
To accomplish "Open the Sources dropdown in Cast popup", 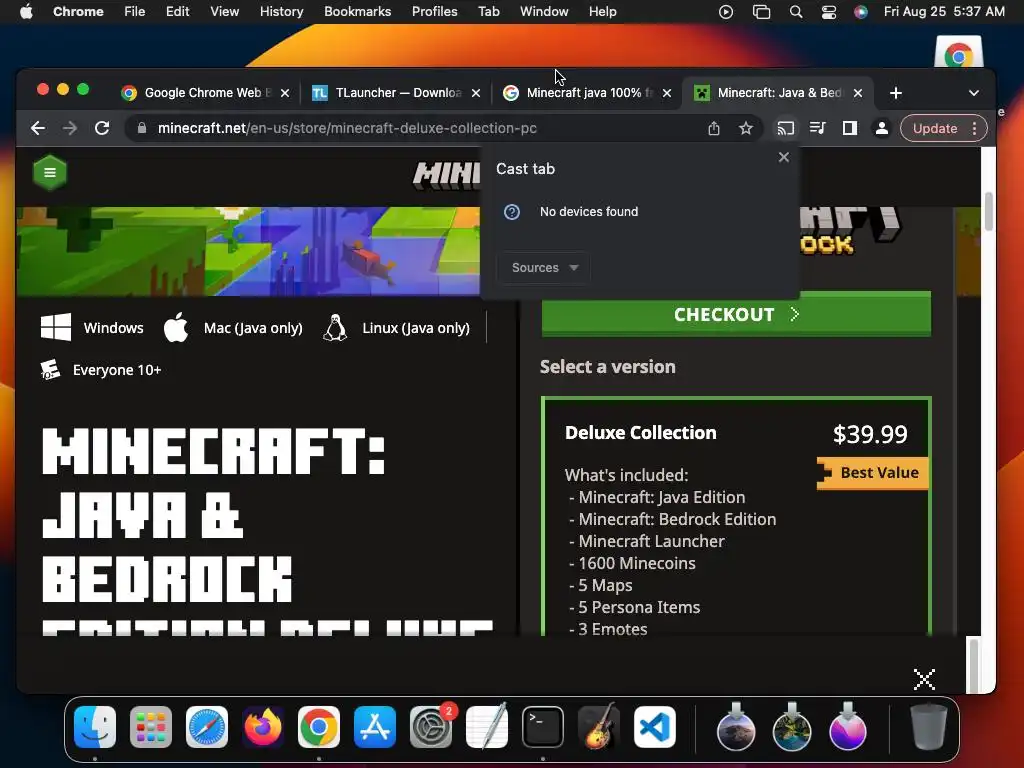I will click(544, 268).
